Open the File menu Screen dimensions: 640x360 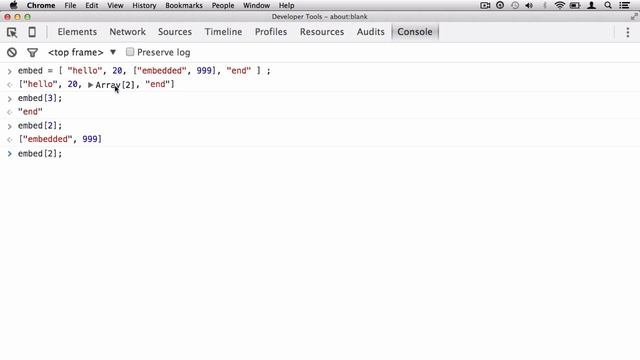pos(70,5)
